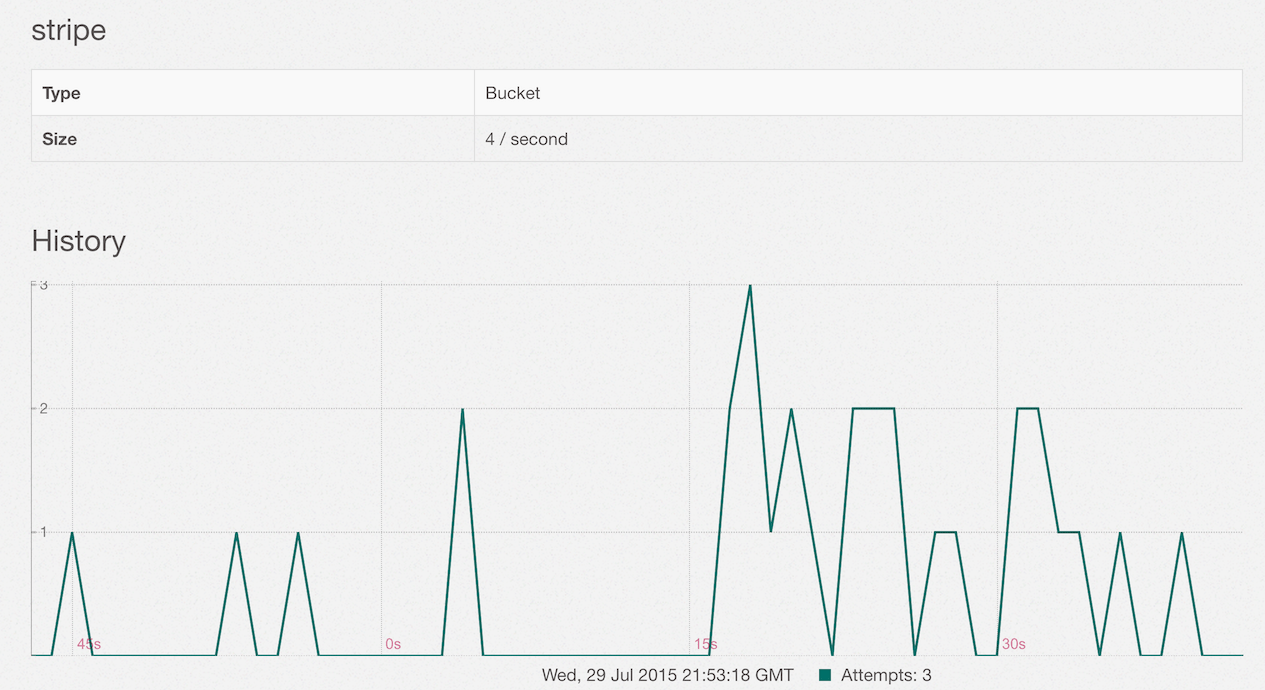Select the 0s time marker label
The width and height of the screenshot is (1265, 690).
[x=393, y=644]
